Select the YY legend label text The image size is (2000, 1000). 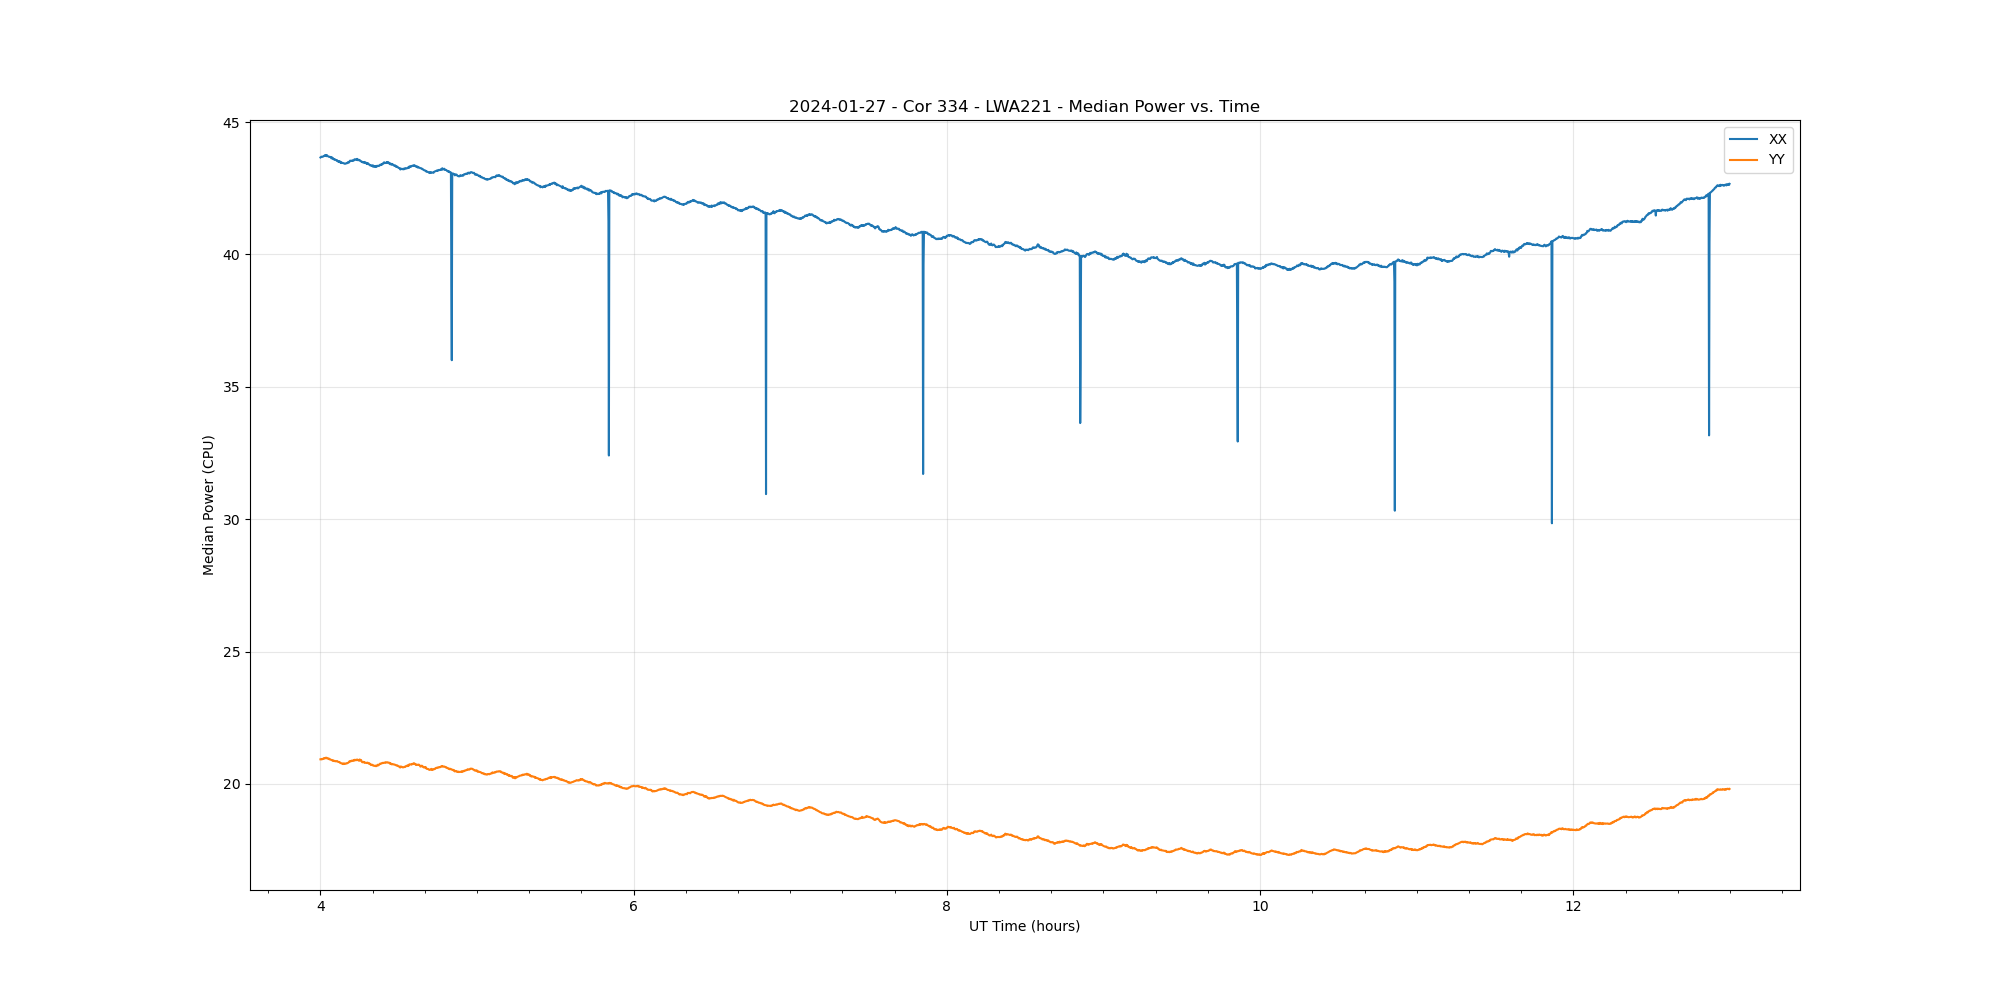click(x=1776, y=160)
